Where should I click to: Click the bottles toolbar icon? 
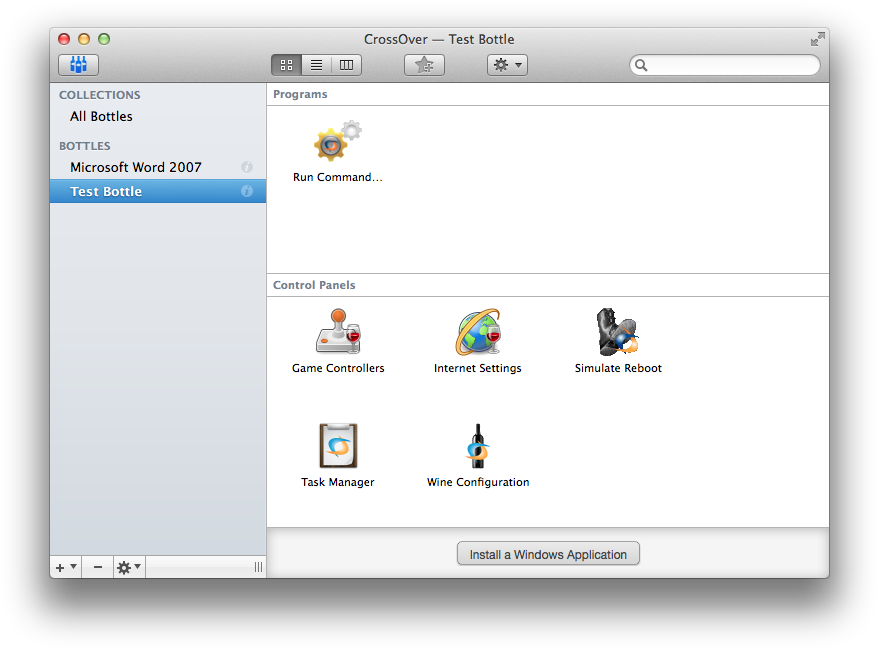[x=78, y=65]
